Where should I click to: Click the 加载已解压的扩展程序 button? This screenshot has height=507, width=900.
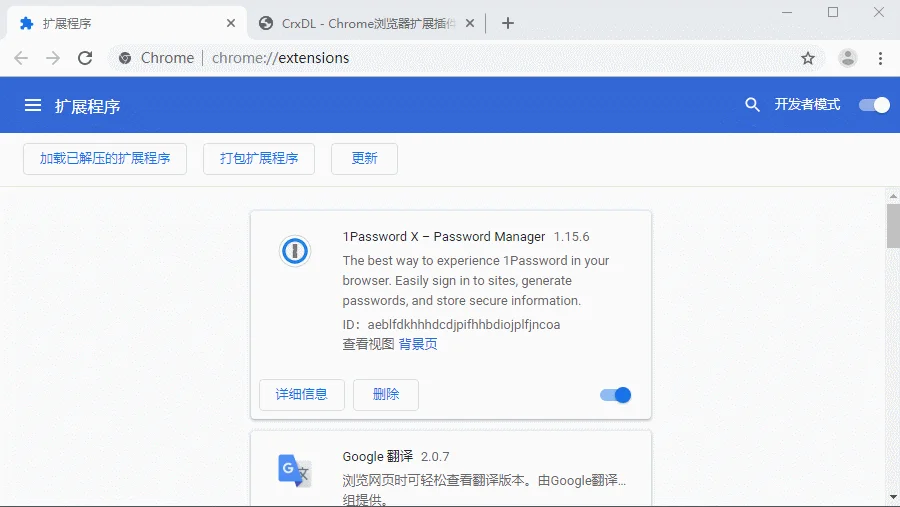(x=105, y=158)
